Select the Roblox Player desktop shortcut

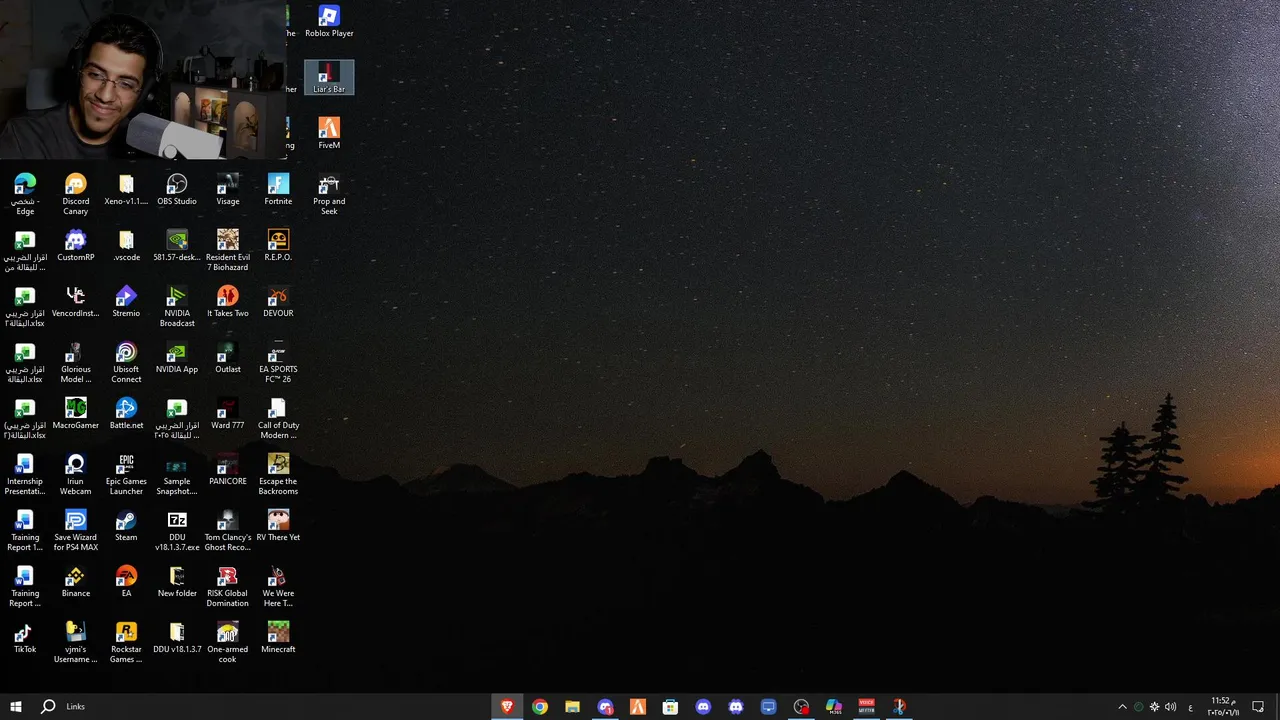pyautogui.click(x=329, y=22)
